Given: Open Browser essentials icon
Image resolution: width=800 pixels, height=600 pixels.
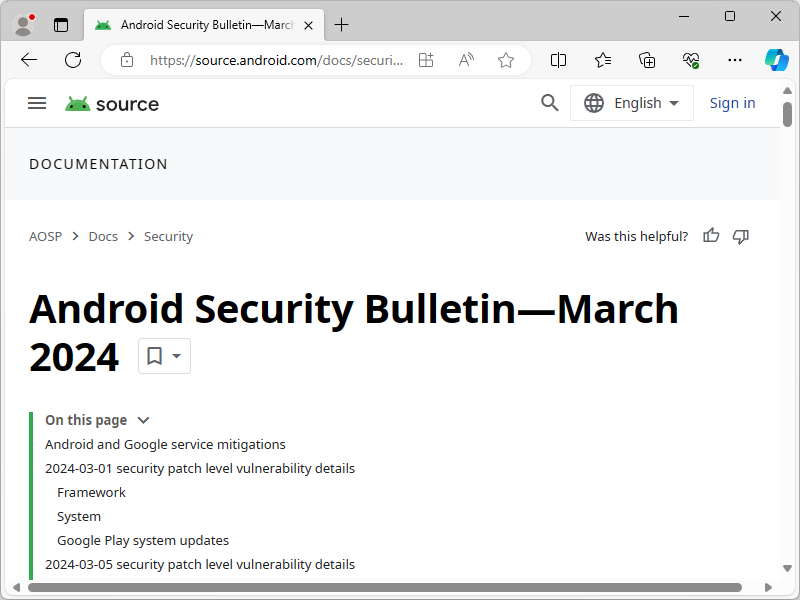Looking at the screenshot, I should pyautogui.click(x=691, y=60).
